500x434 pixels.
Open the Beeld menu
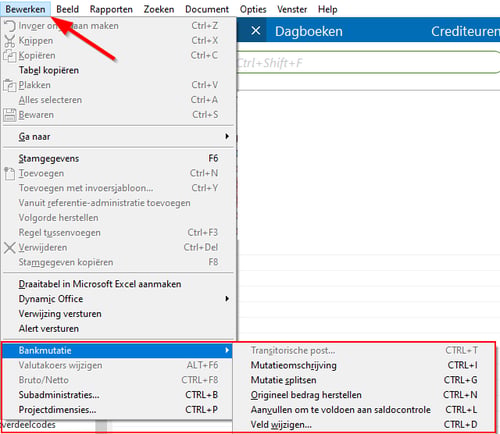[67, 9]
